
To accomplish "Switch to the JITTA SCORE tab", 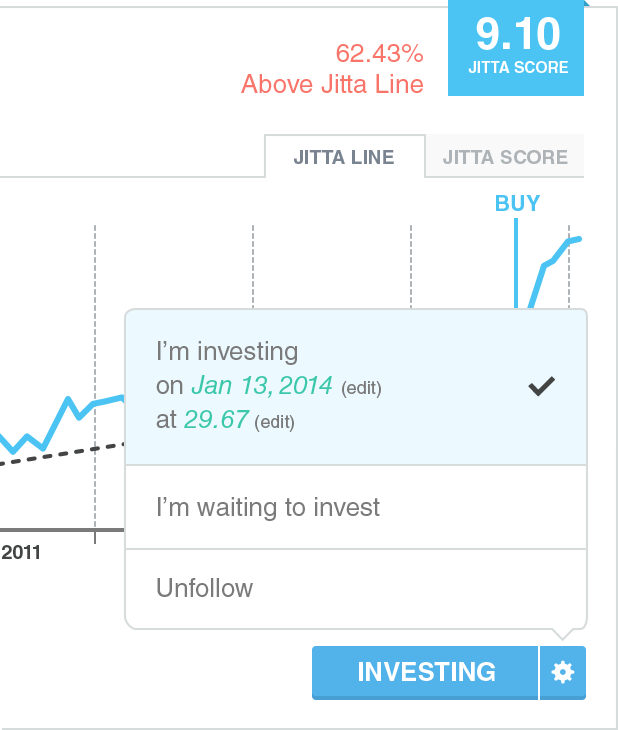I will (505, 157).
